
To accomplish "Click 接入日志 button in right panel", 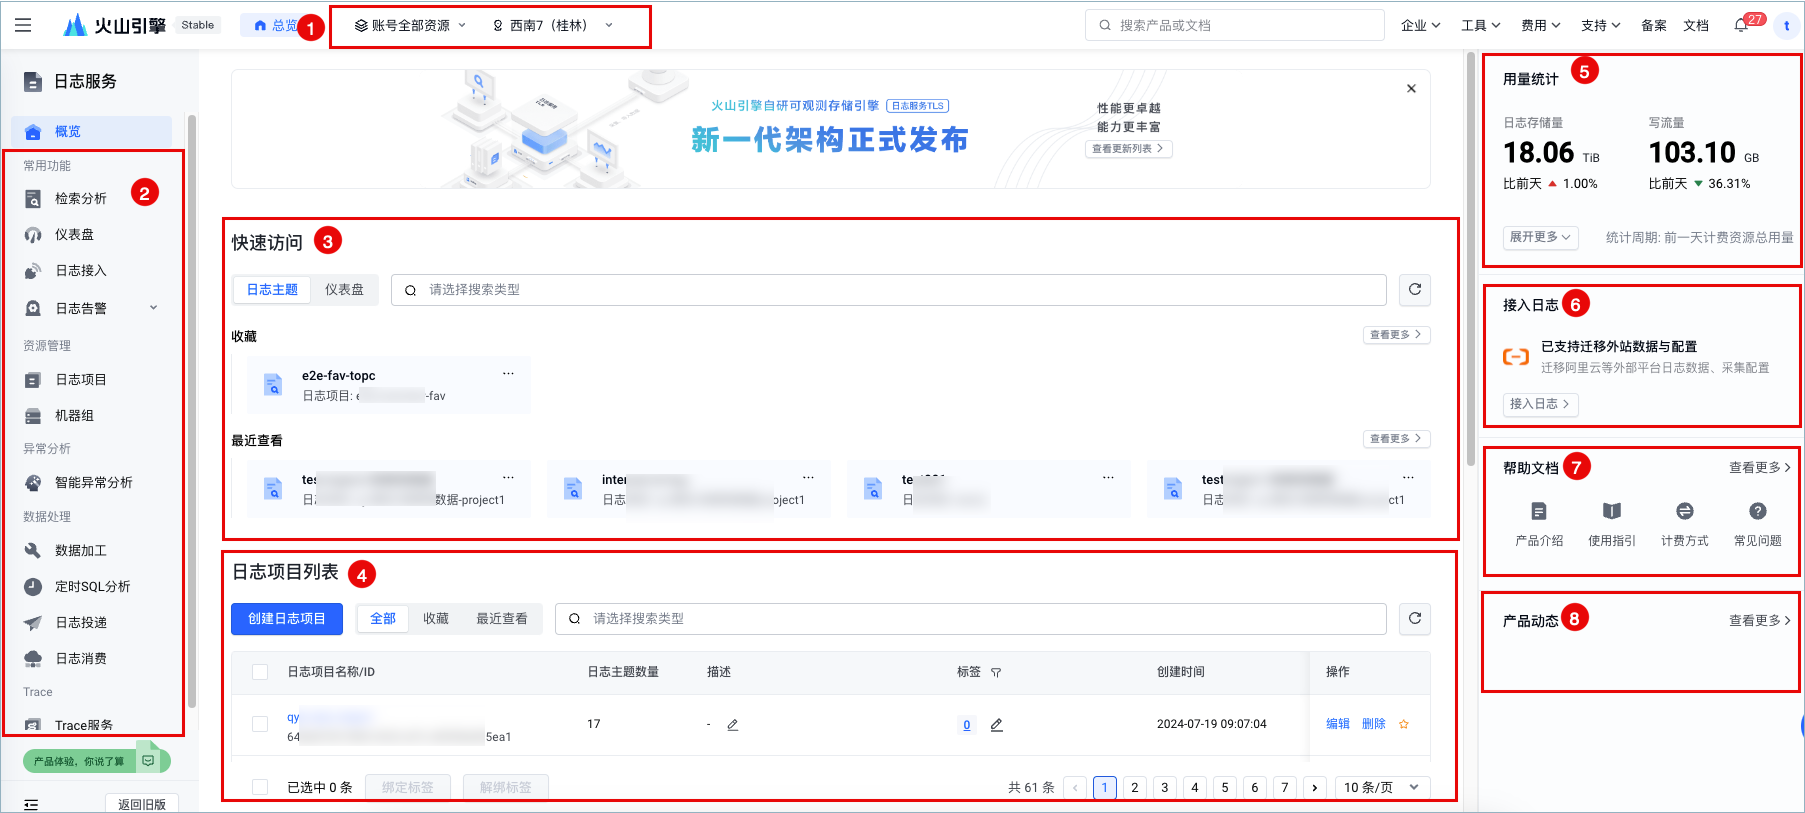I will 1540,404.
